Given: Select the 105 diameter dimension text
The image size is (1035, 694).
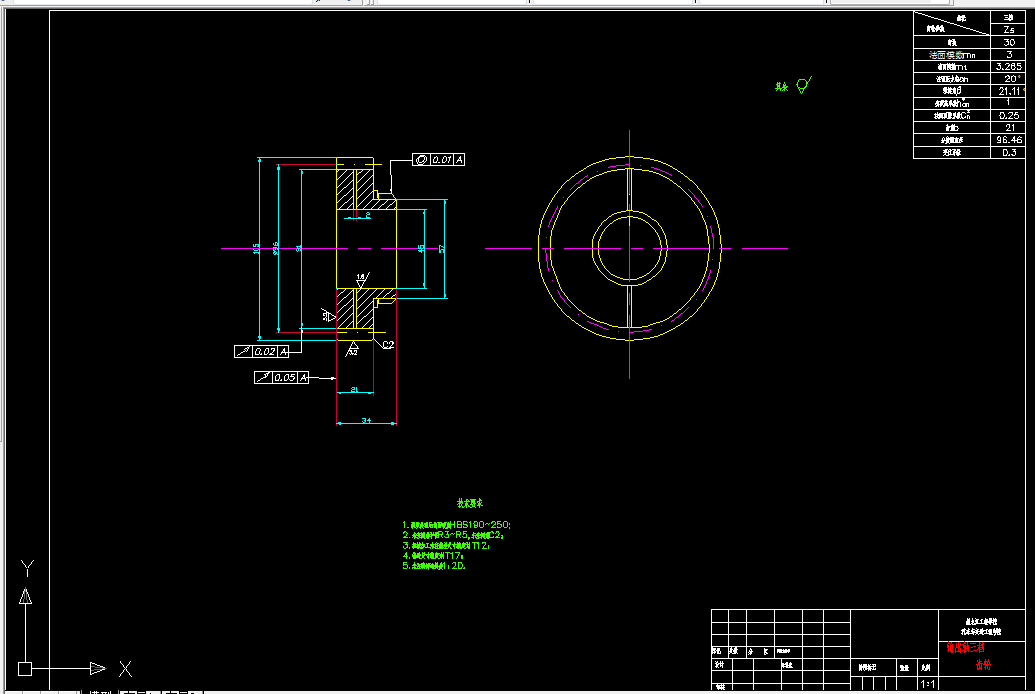Looking at the screenshot, I should (x=256, y=249).
